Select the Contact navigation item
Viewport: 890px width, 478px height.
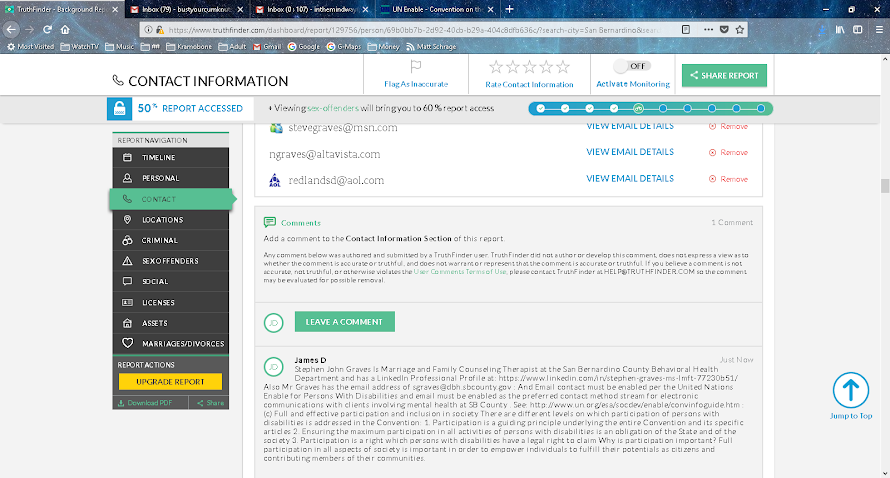pyautogui.click(x=171, y=199)
